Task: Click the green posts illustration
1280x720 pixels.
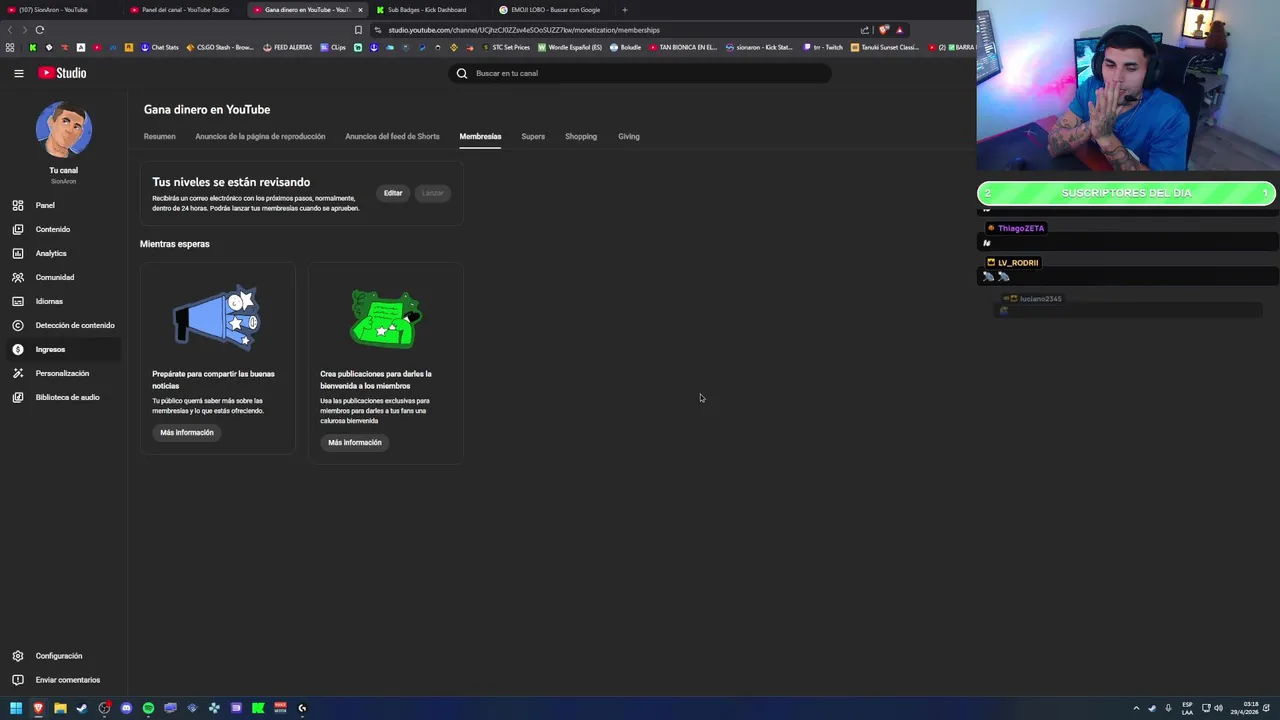Action: pyautogui.click(x=386, y=319)
